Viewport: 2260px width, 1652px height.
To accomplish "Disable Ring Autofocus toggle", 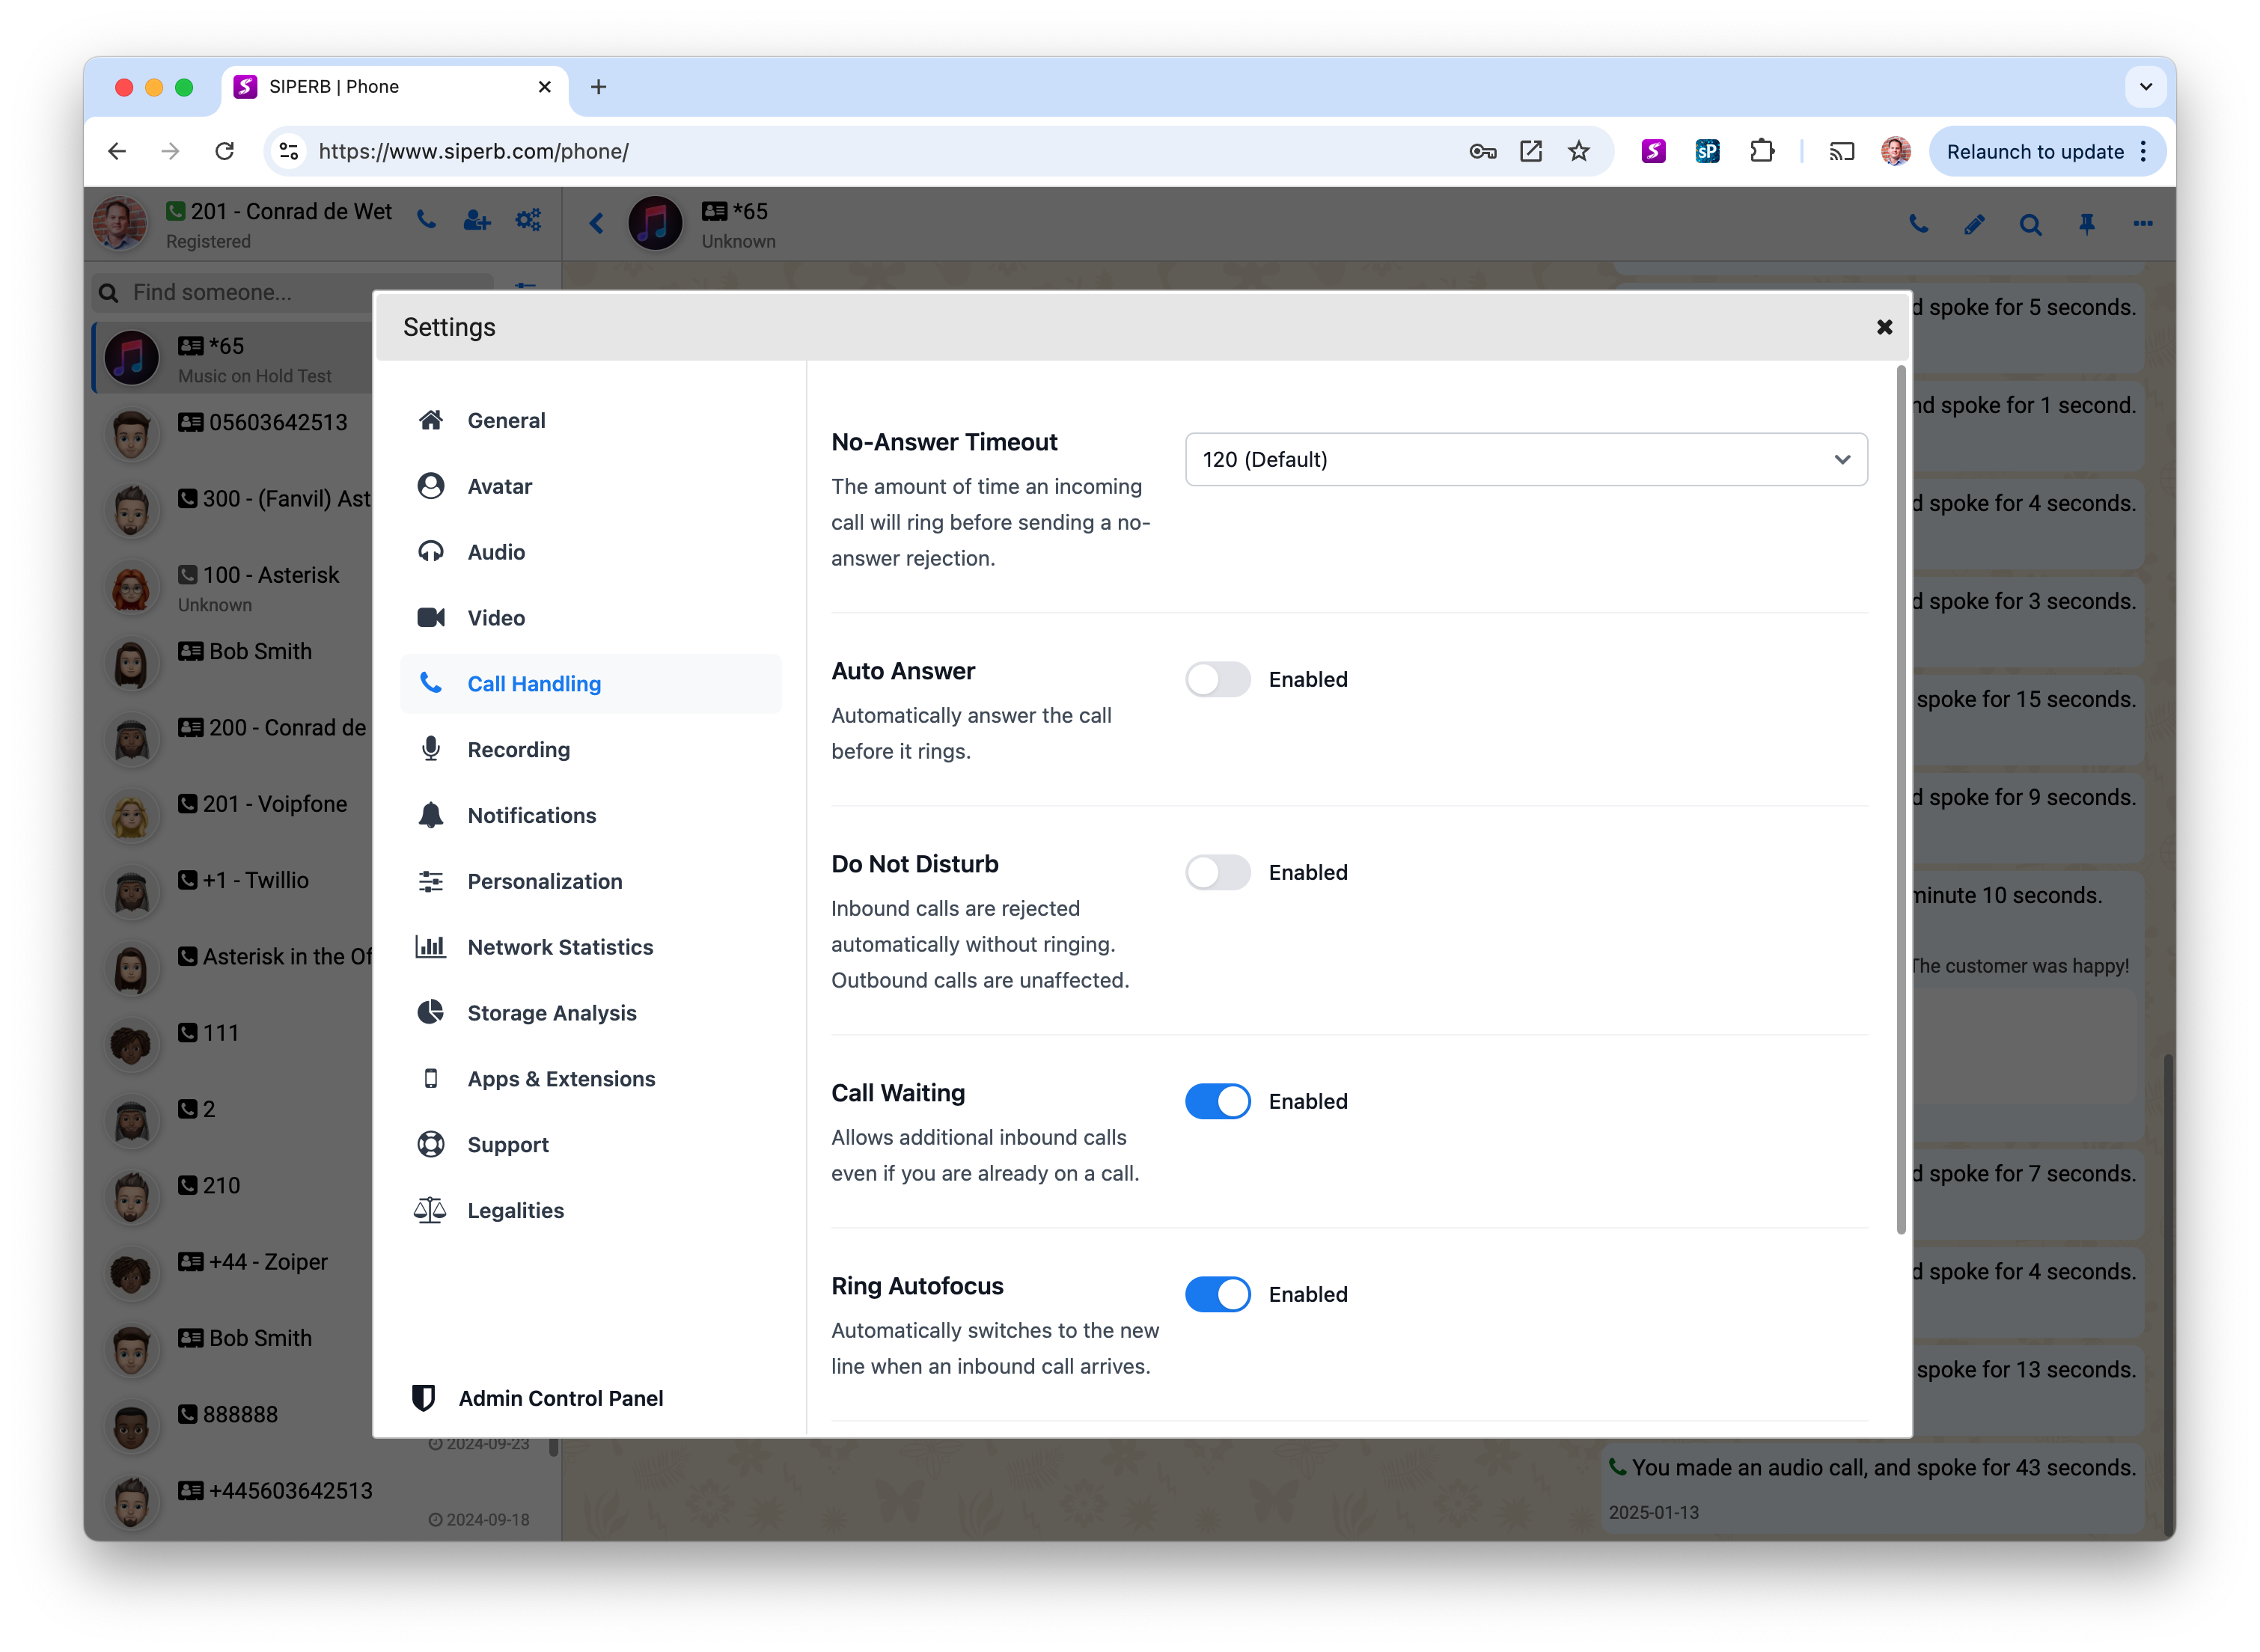I will point(1218,1295).
